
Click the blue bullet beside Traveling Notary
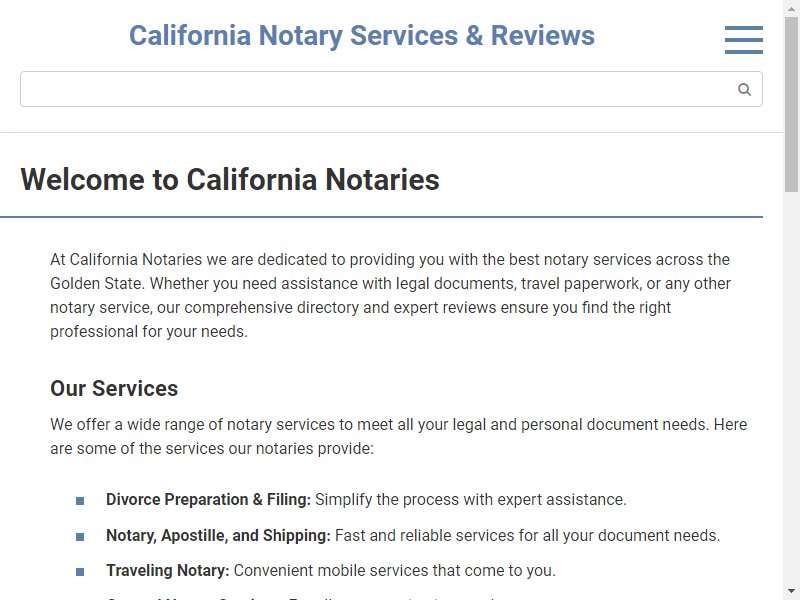80,571
